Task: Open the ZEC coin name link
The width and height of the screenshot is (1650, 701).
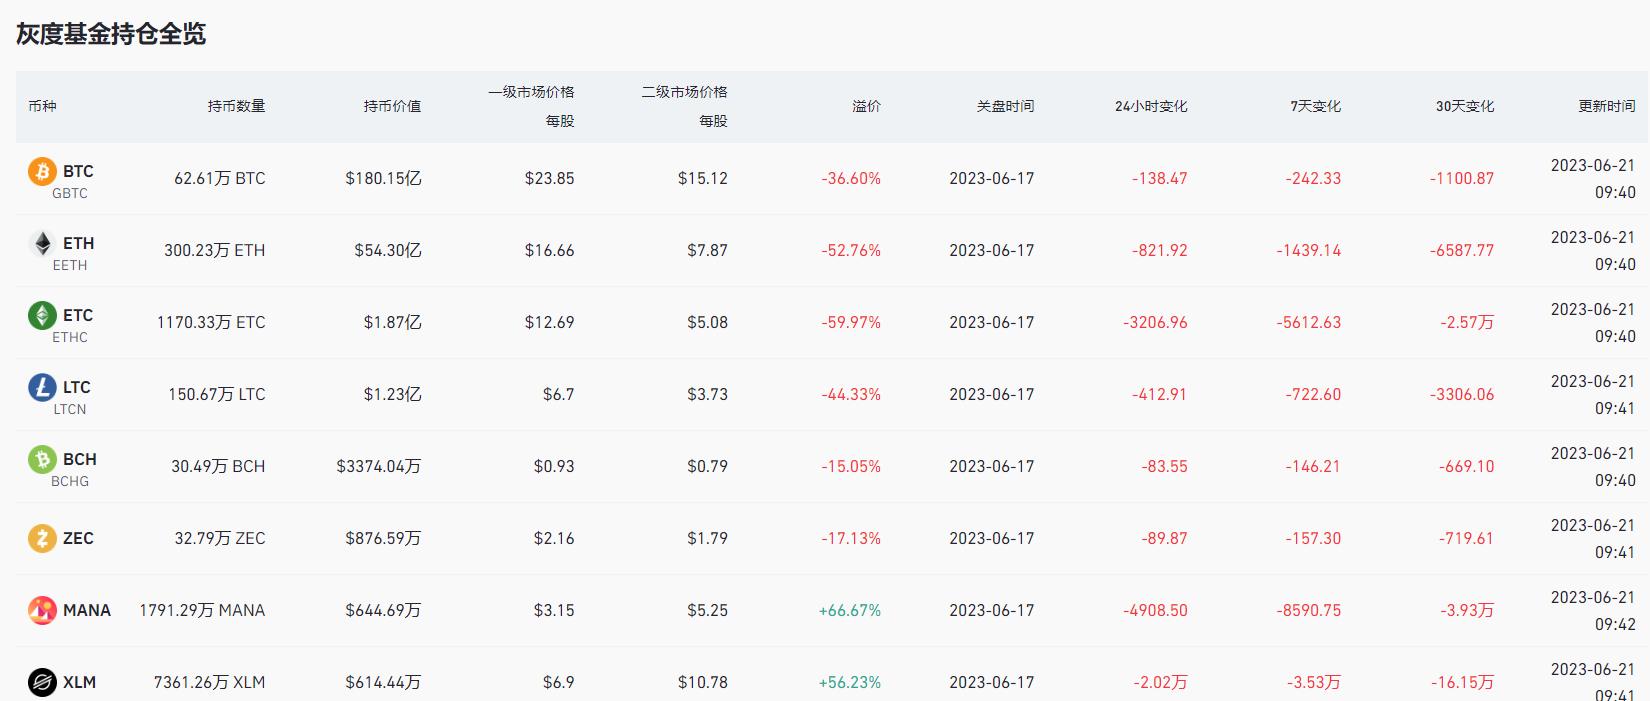Action: (78, 538)
